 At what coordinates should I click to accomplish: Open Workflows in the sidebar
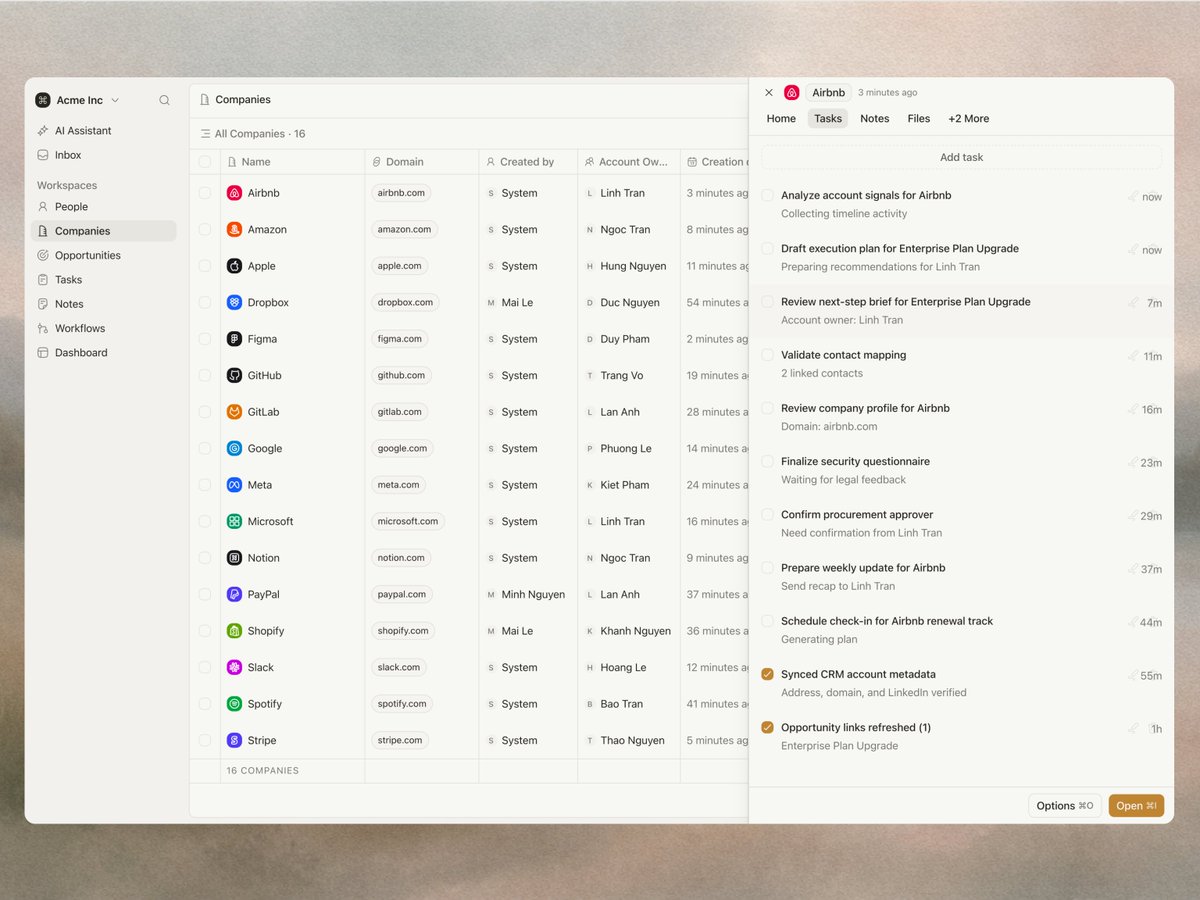click(103, 328)
